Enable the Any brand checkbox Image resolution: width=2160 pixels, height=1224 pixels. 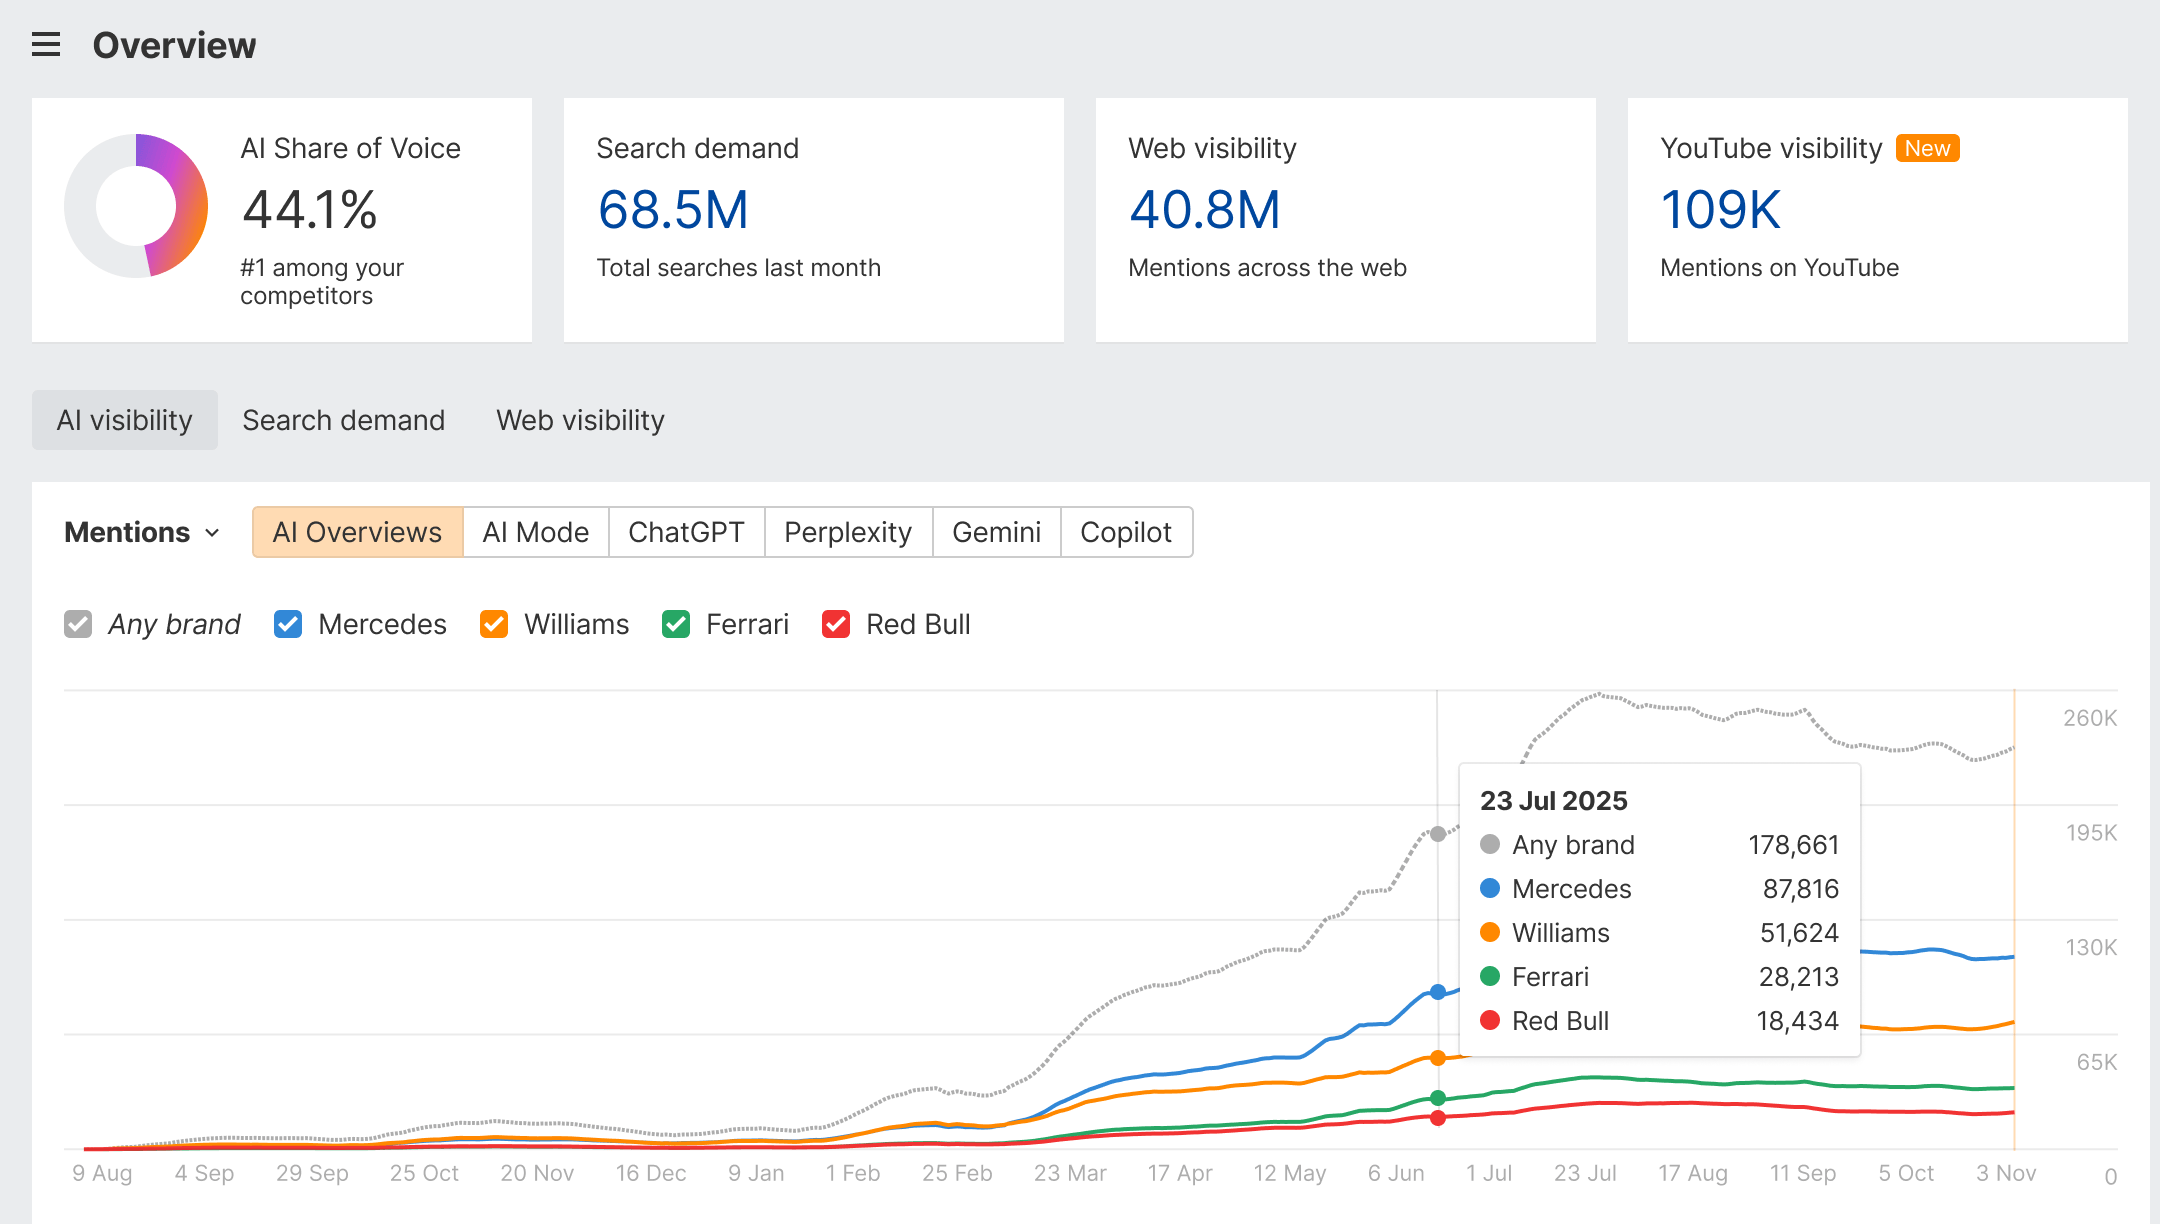coord(77,624)
